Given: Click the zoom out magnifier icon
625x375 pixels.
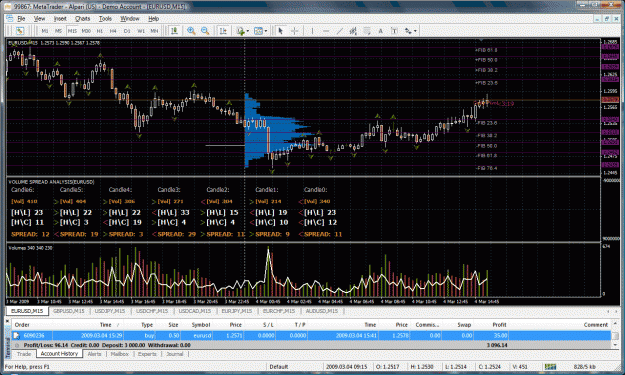Looking at the screenshot, I should 205,31.
